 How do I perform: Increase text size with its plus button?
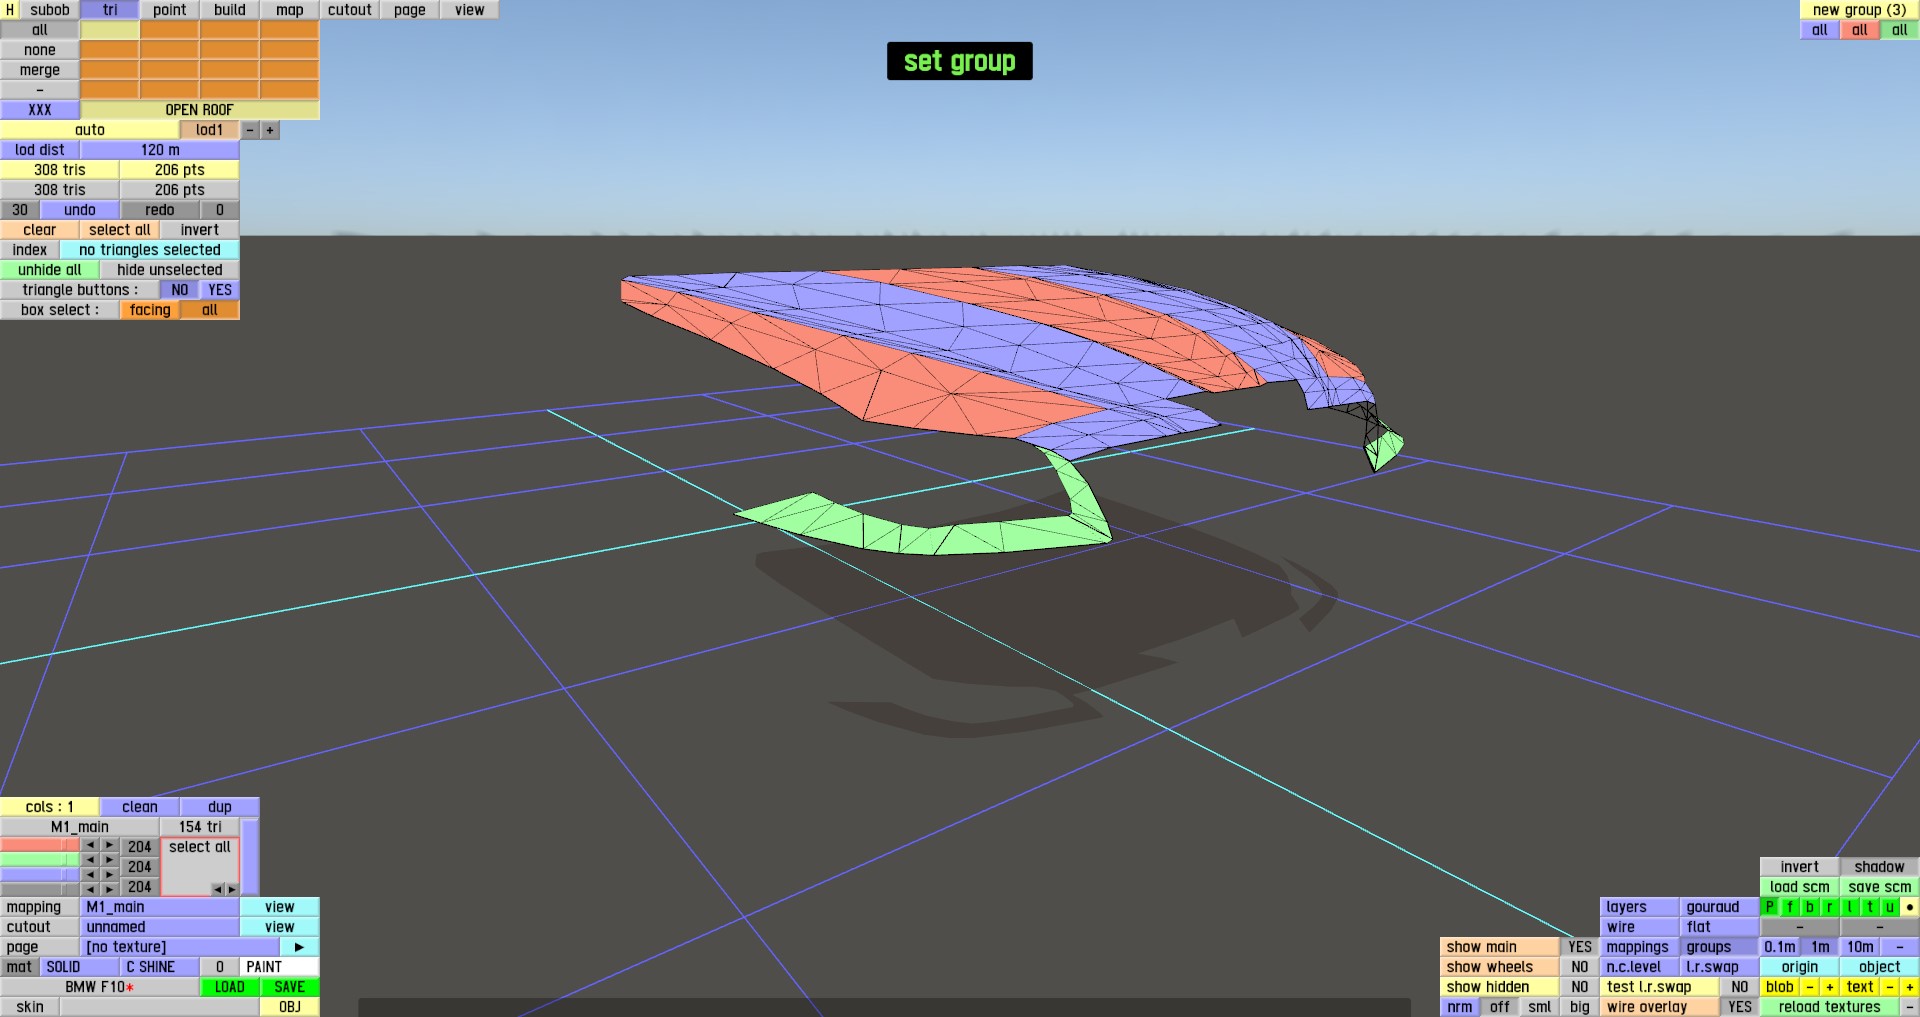click(x=1910, y=987)
